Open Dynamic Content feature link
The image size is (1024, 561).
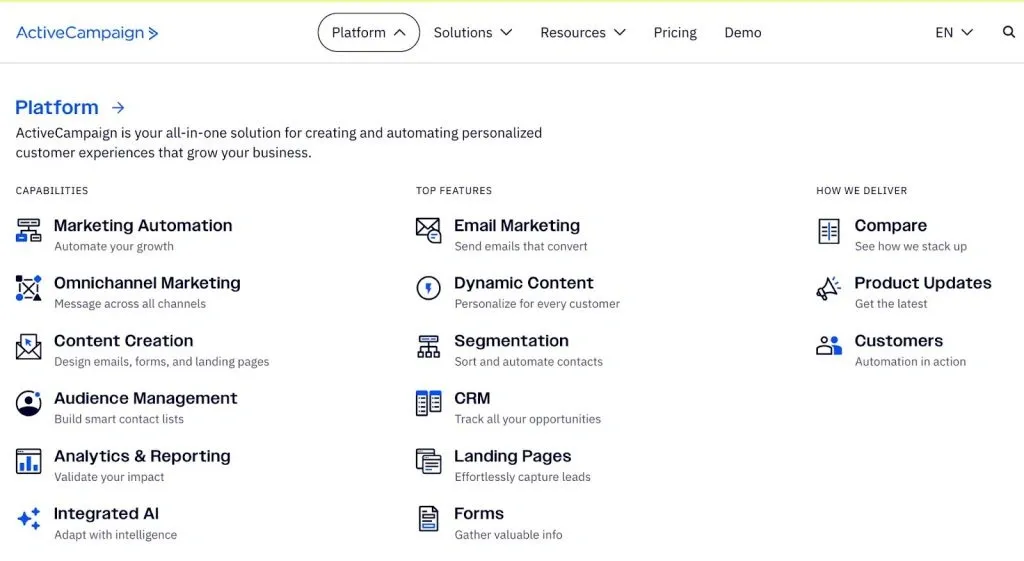tap(524, 283)
